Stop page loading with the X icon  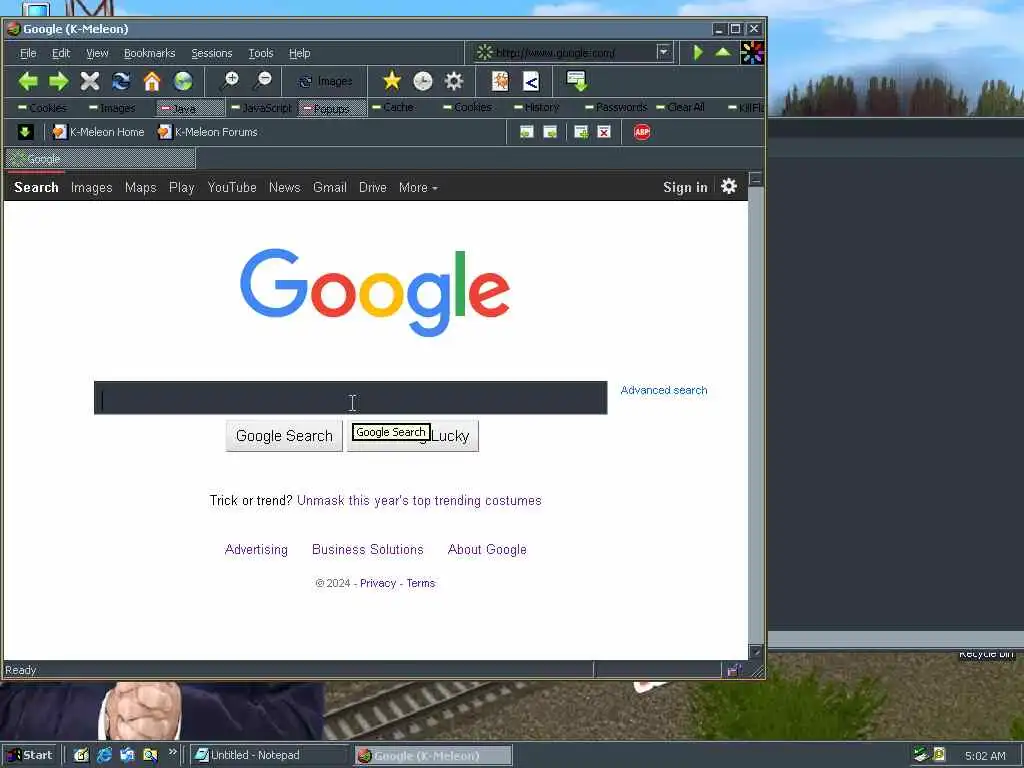pos(90,82)
